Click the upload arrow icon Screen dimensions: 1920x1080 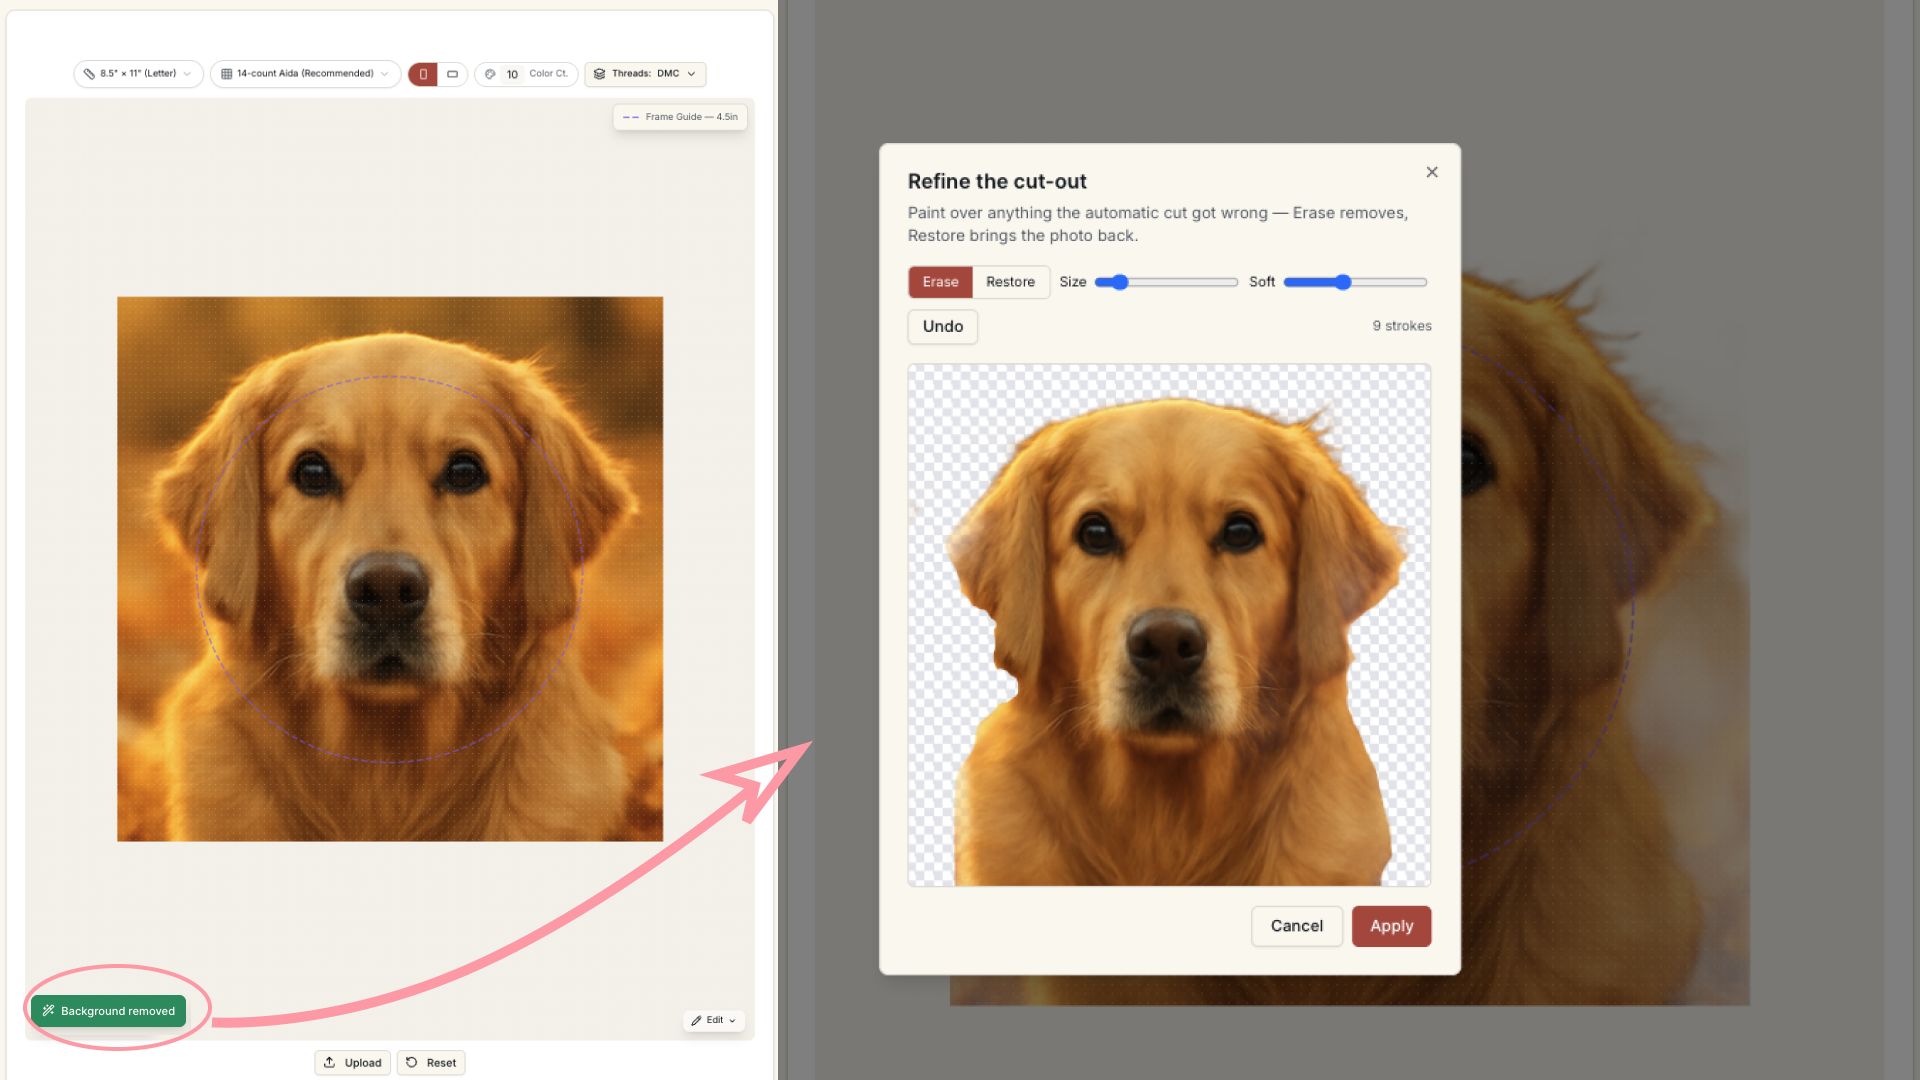pyautogui.click(x=329, y=1062)
